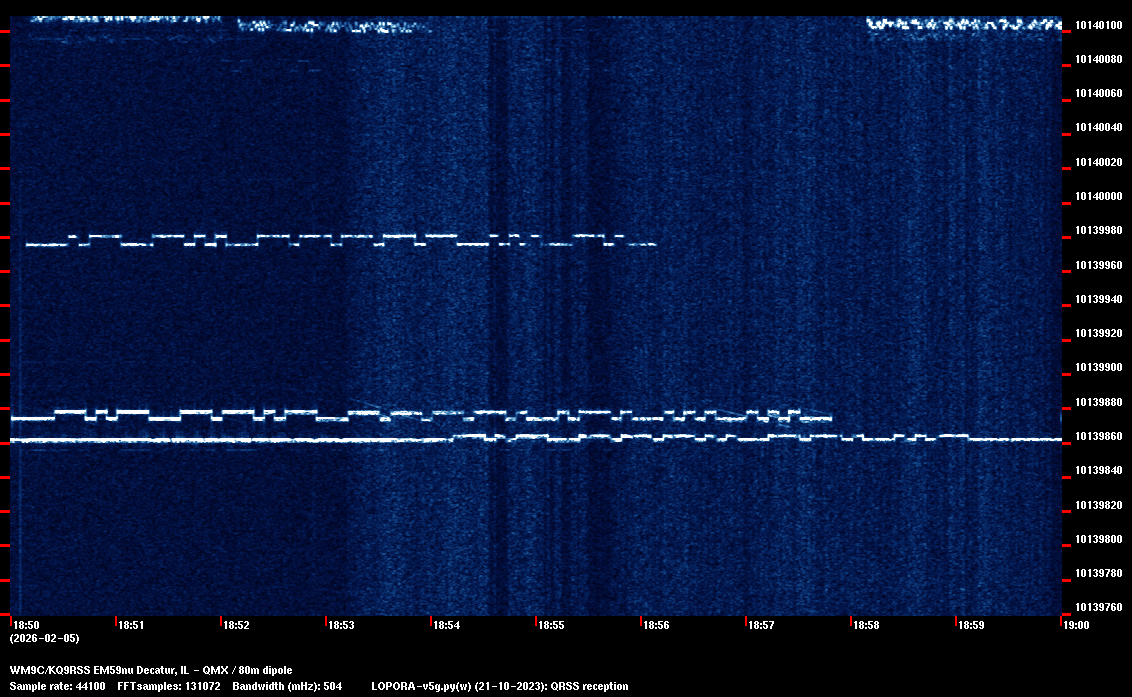Select the 10140000 frequency label
This screenshot has width=1132, height=697.
click(x=1097, y=196)
